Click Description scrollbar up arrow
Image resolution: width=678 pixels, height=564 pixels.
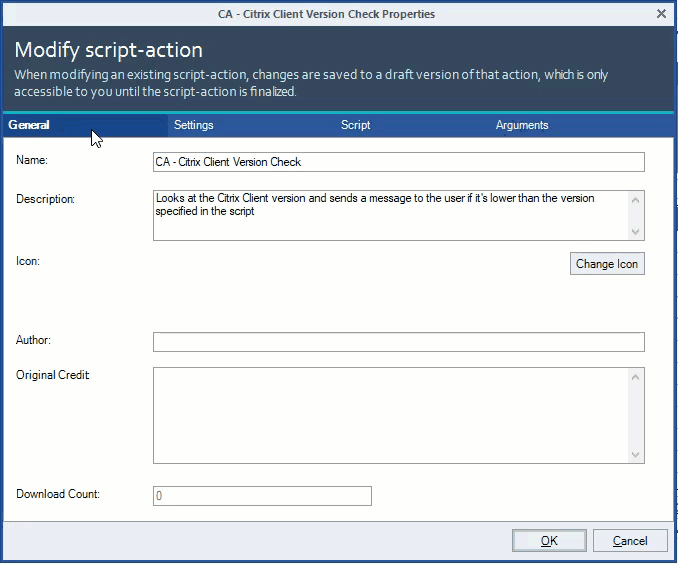click(635, 200)
